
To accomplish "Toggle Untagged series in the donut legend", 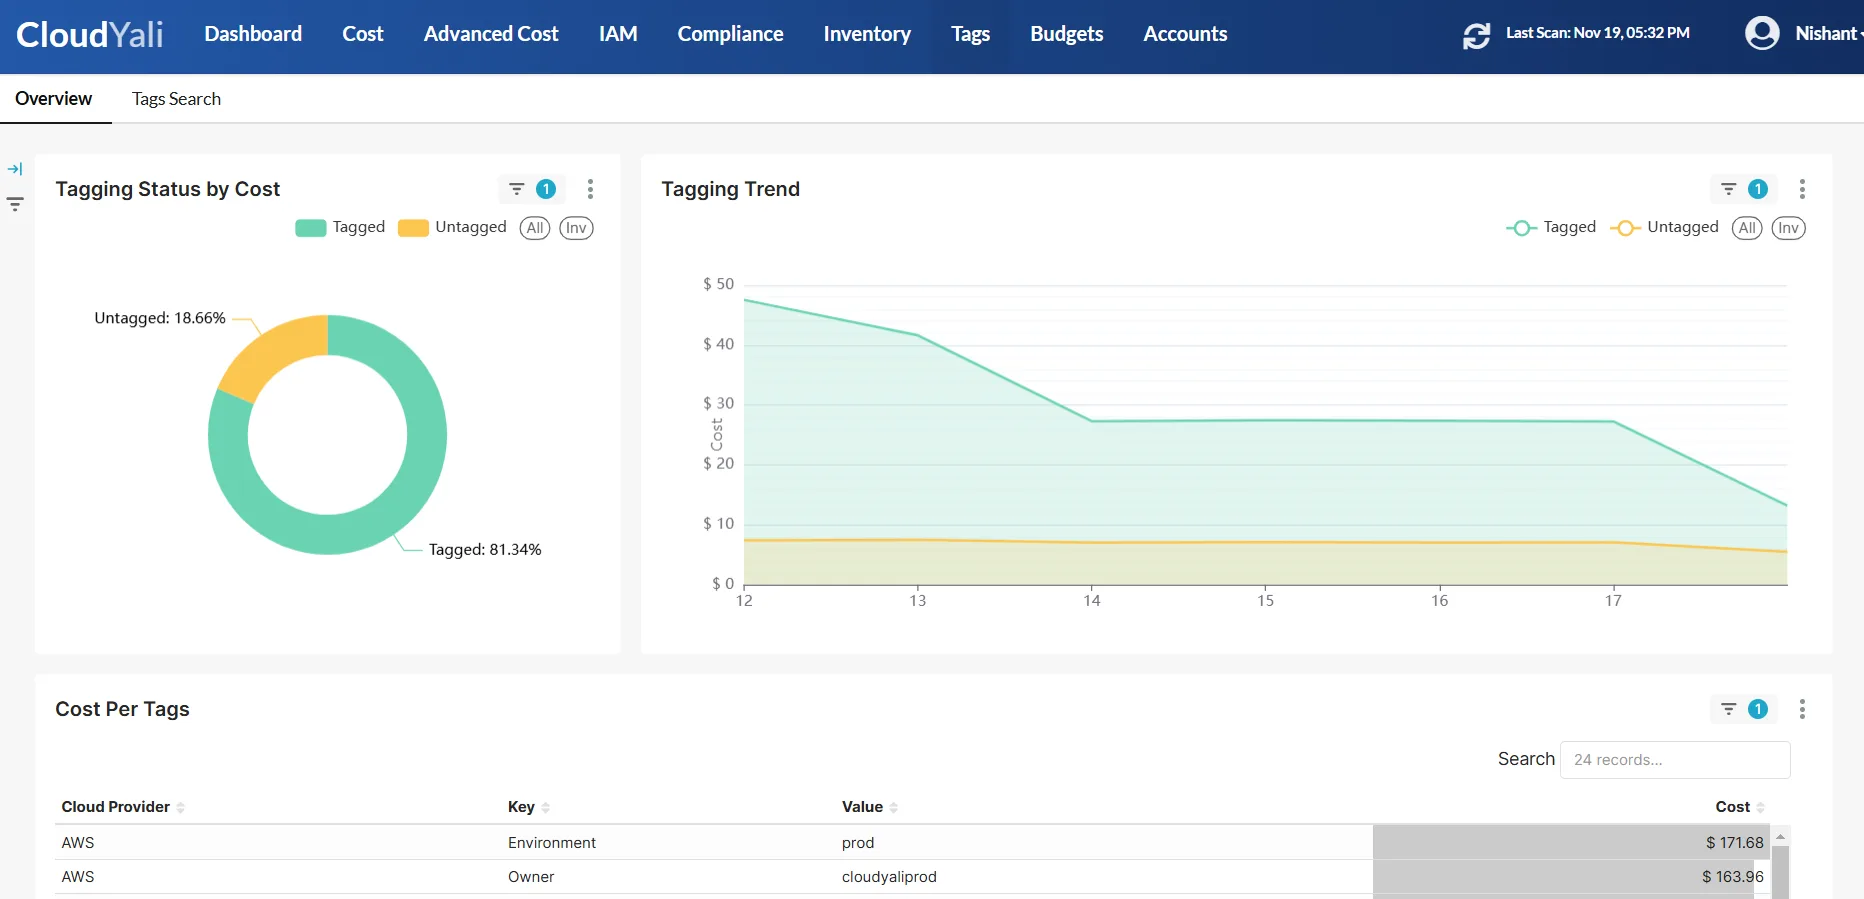I will pyautogui.click(x=452, y=227).
